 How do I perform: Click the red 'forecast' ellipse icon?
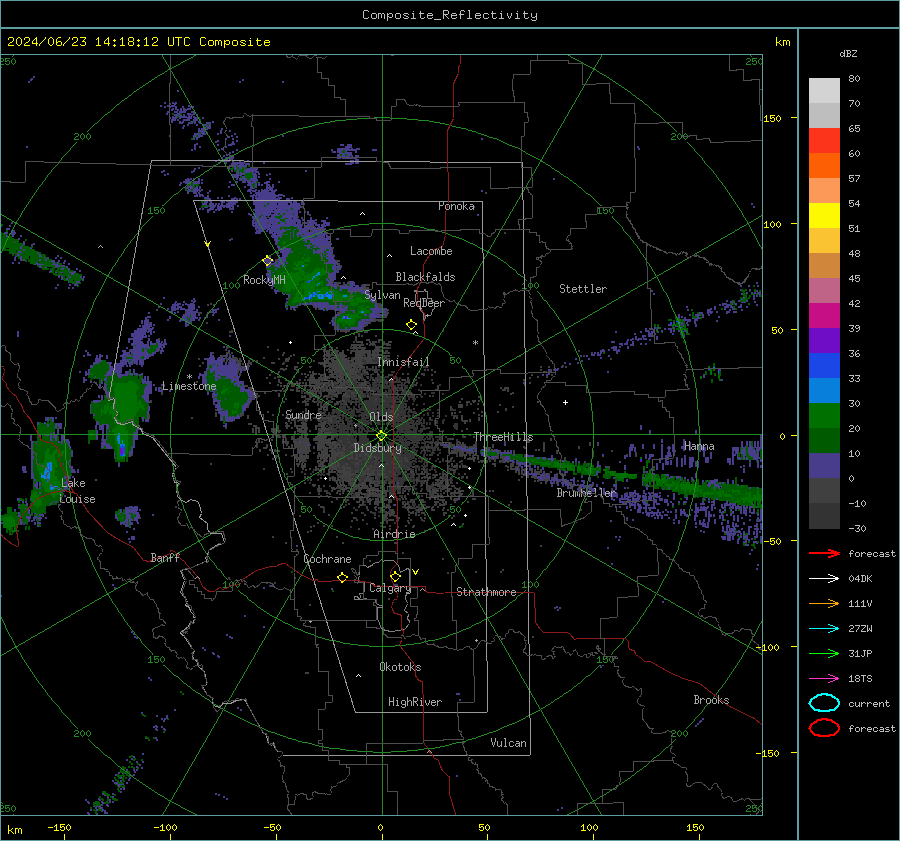pos(824,728)
